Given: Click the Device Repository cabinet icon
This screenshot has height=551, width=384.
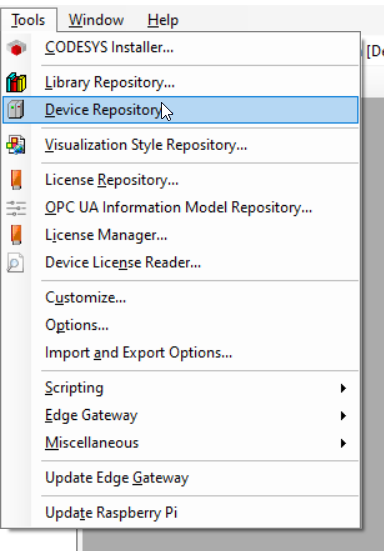Looking at the screenshot, I should 16,110.
